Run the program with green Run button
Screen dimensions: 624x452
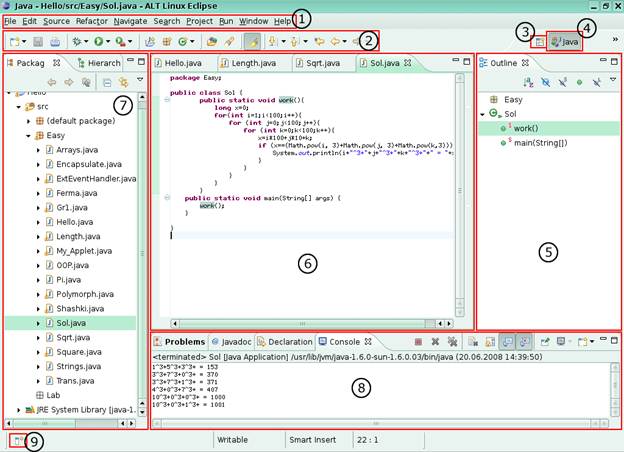click(99, 42)
